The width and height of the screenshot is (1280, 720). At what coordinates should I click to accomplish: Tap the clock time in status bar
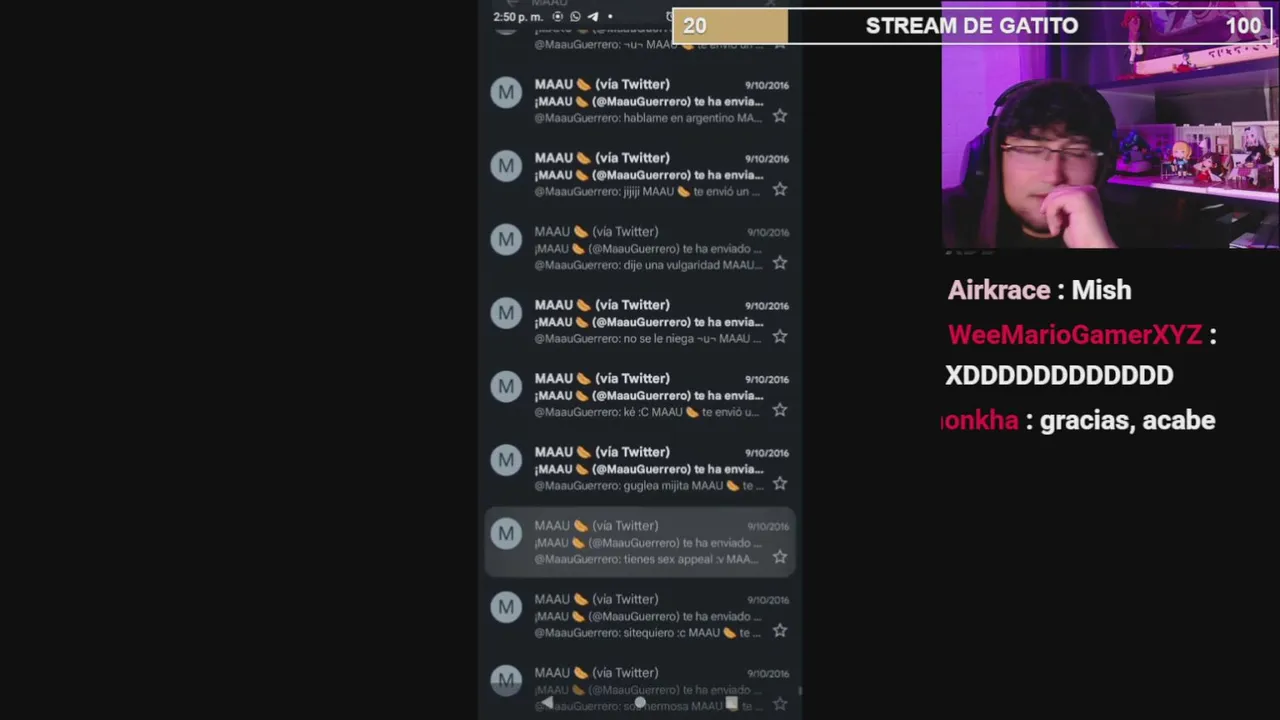(517, 17)
